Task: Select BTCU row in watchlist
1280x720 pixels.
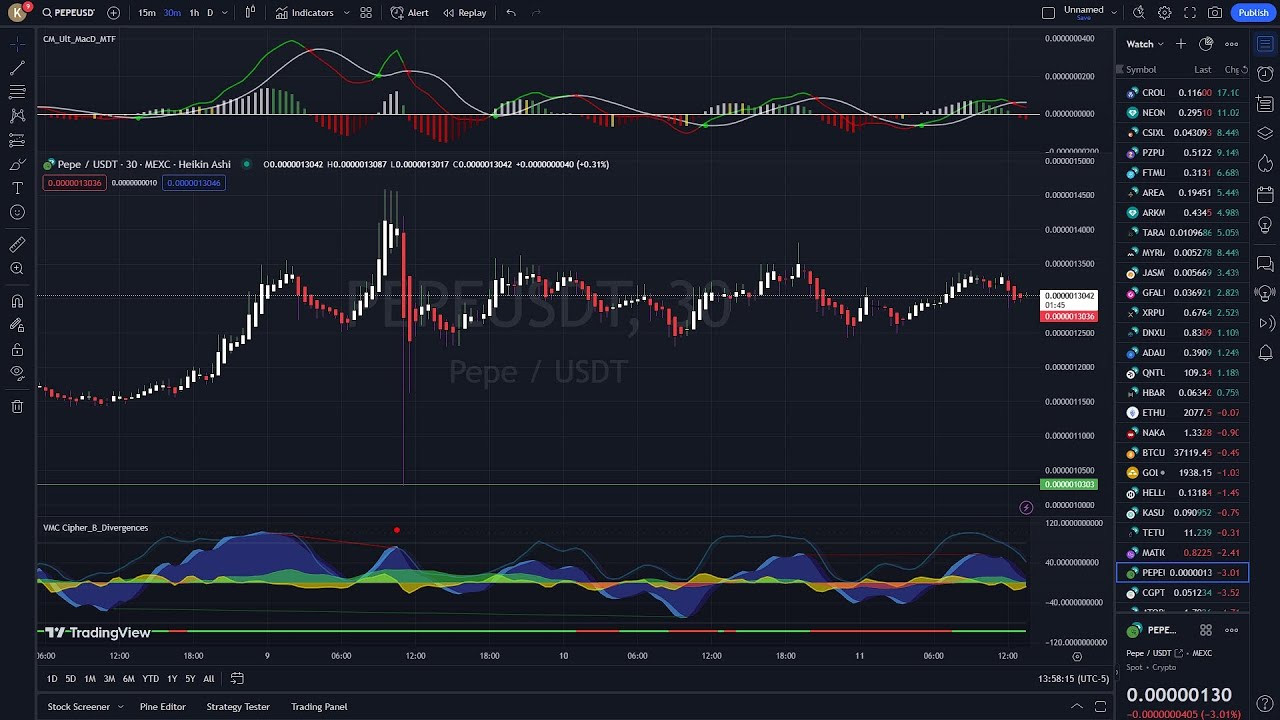Action: tap(1182, 452)
